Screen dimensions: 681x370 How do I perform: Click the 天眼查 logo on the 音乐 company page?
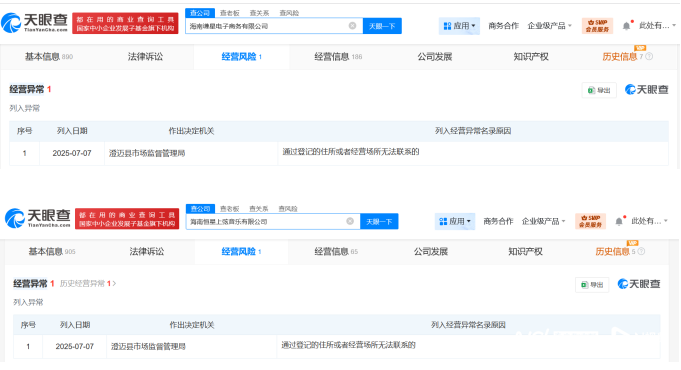(x=37, y=218)
